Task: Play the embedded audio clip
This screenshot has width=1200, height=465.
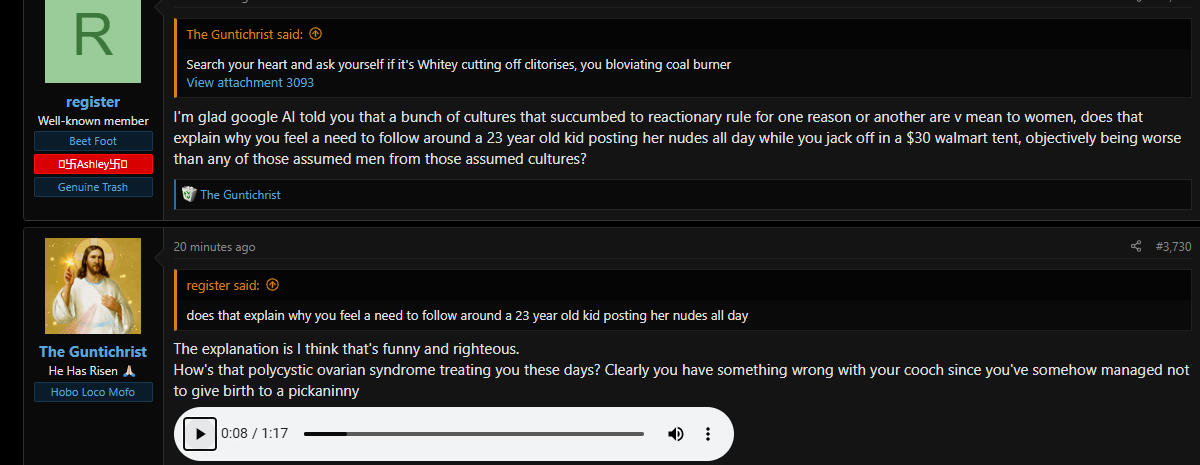Action: 200,434
